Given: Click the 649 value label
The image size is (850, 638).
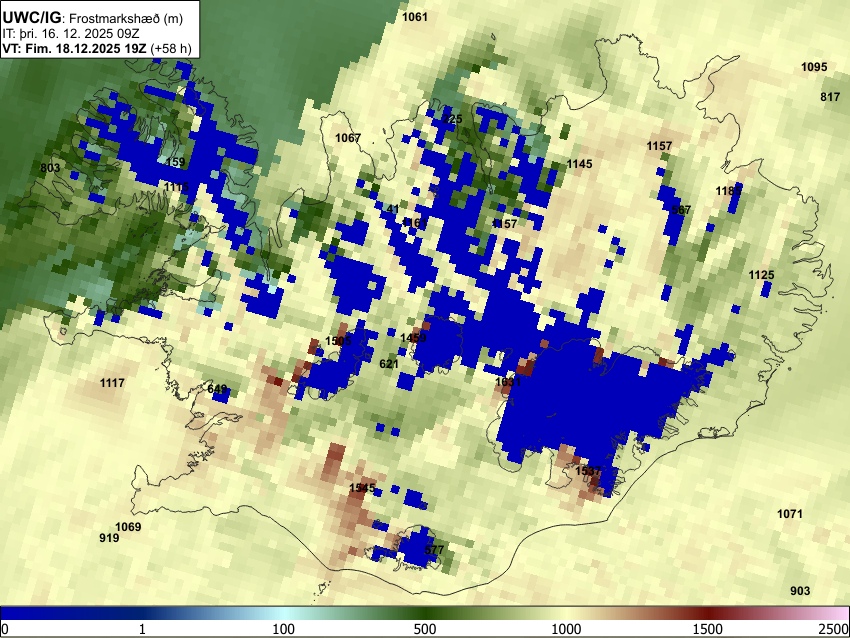Looking at the screenshot, I should pos(217,389).
